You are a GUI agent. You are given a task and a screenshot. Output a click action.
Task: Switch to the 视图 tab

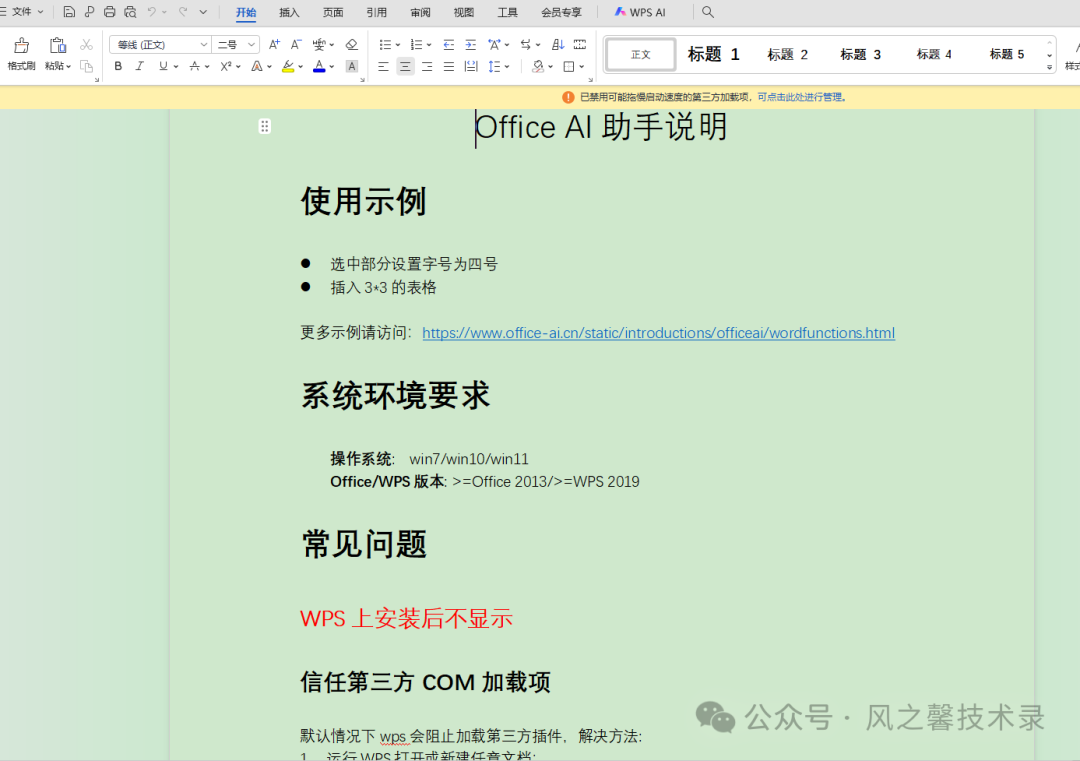click(464, 12)
